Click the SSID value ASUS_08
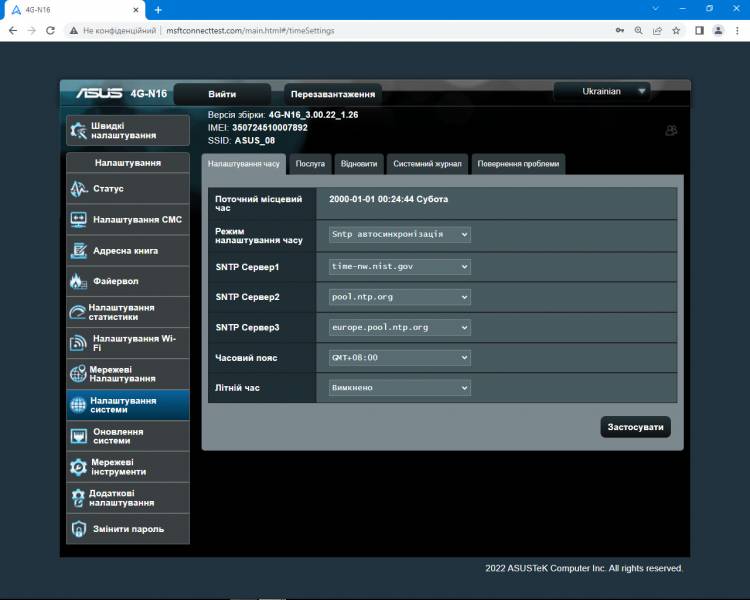Image resolution: width=750 pixels, height=600 pixels. [254, 141]
